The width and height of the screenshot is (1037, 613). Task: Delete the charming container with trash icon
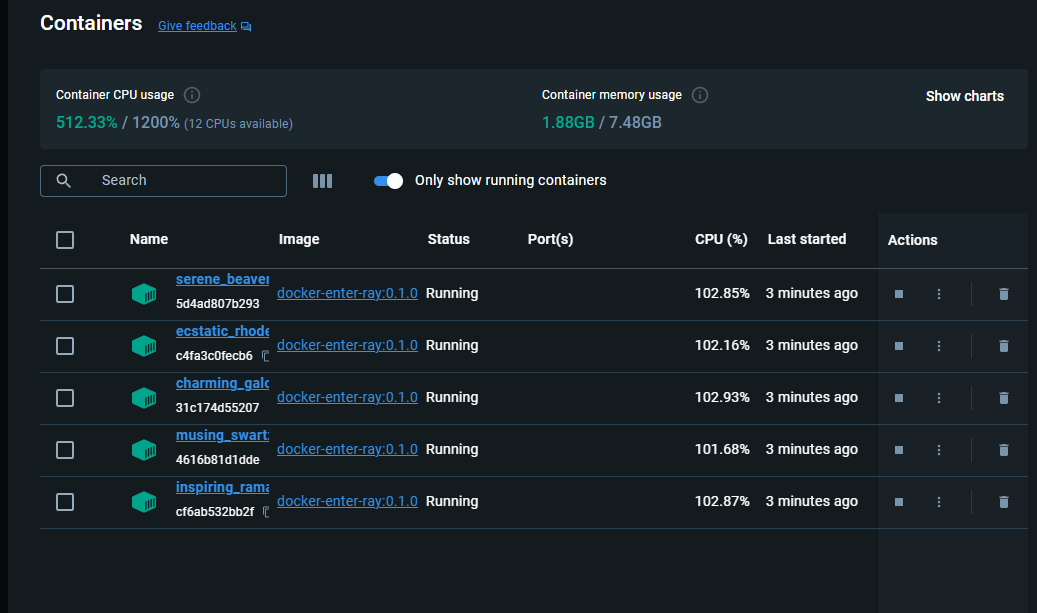click(x=1004, y=398)
